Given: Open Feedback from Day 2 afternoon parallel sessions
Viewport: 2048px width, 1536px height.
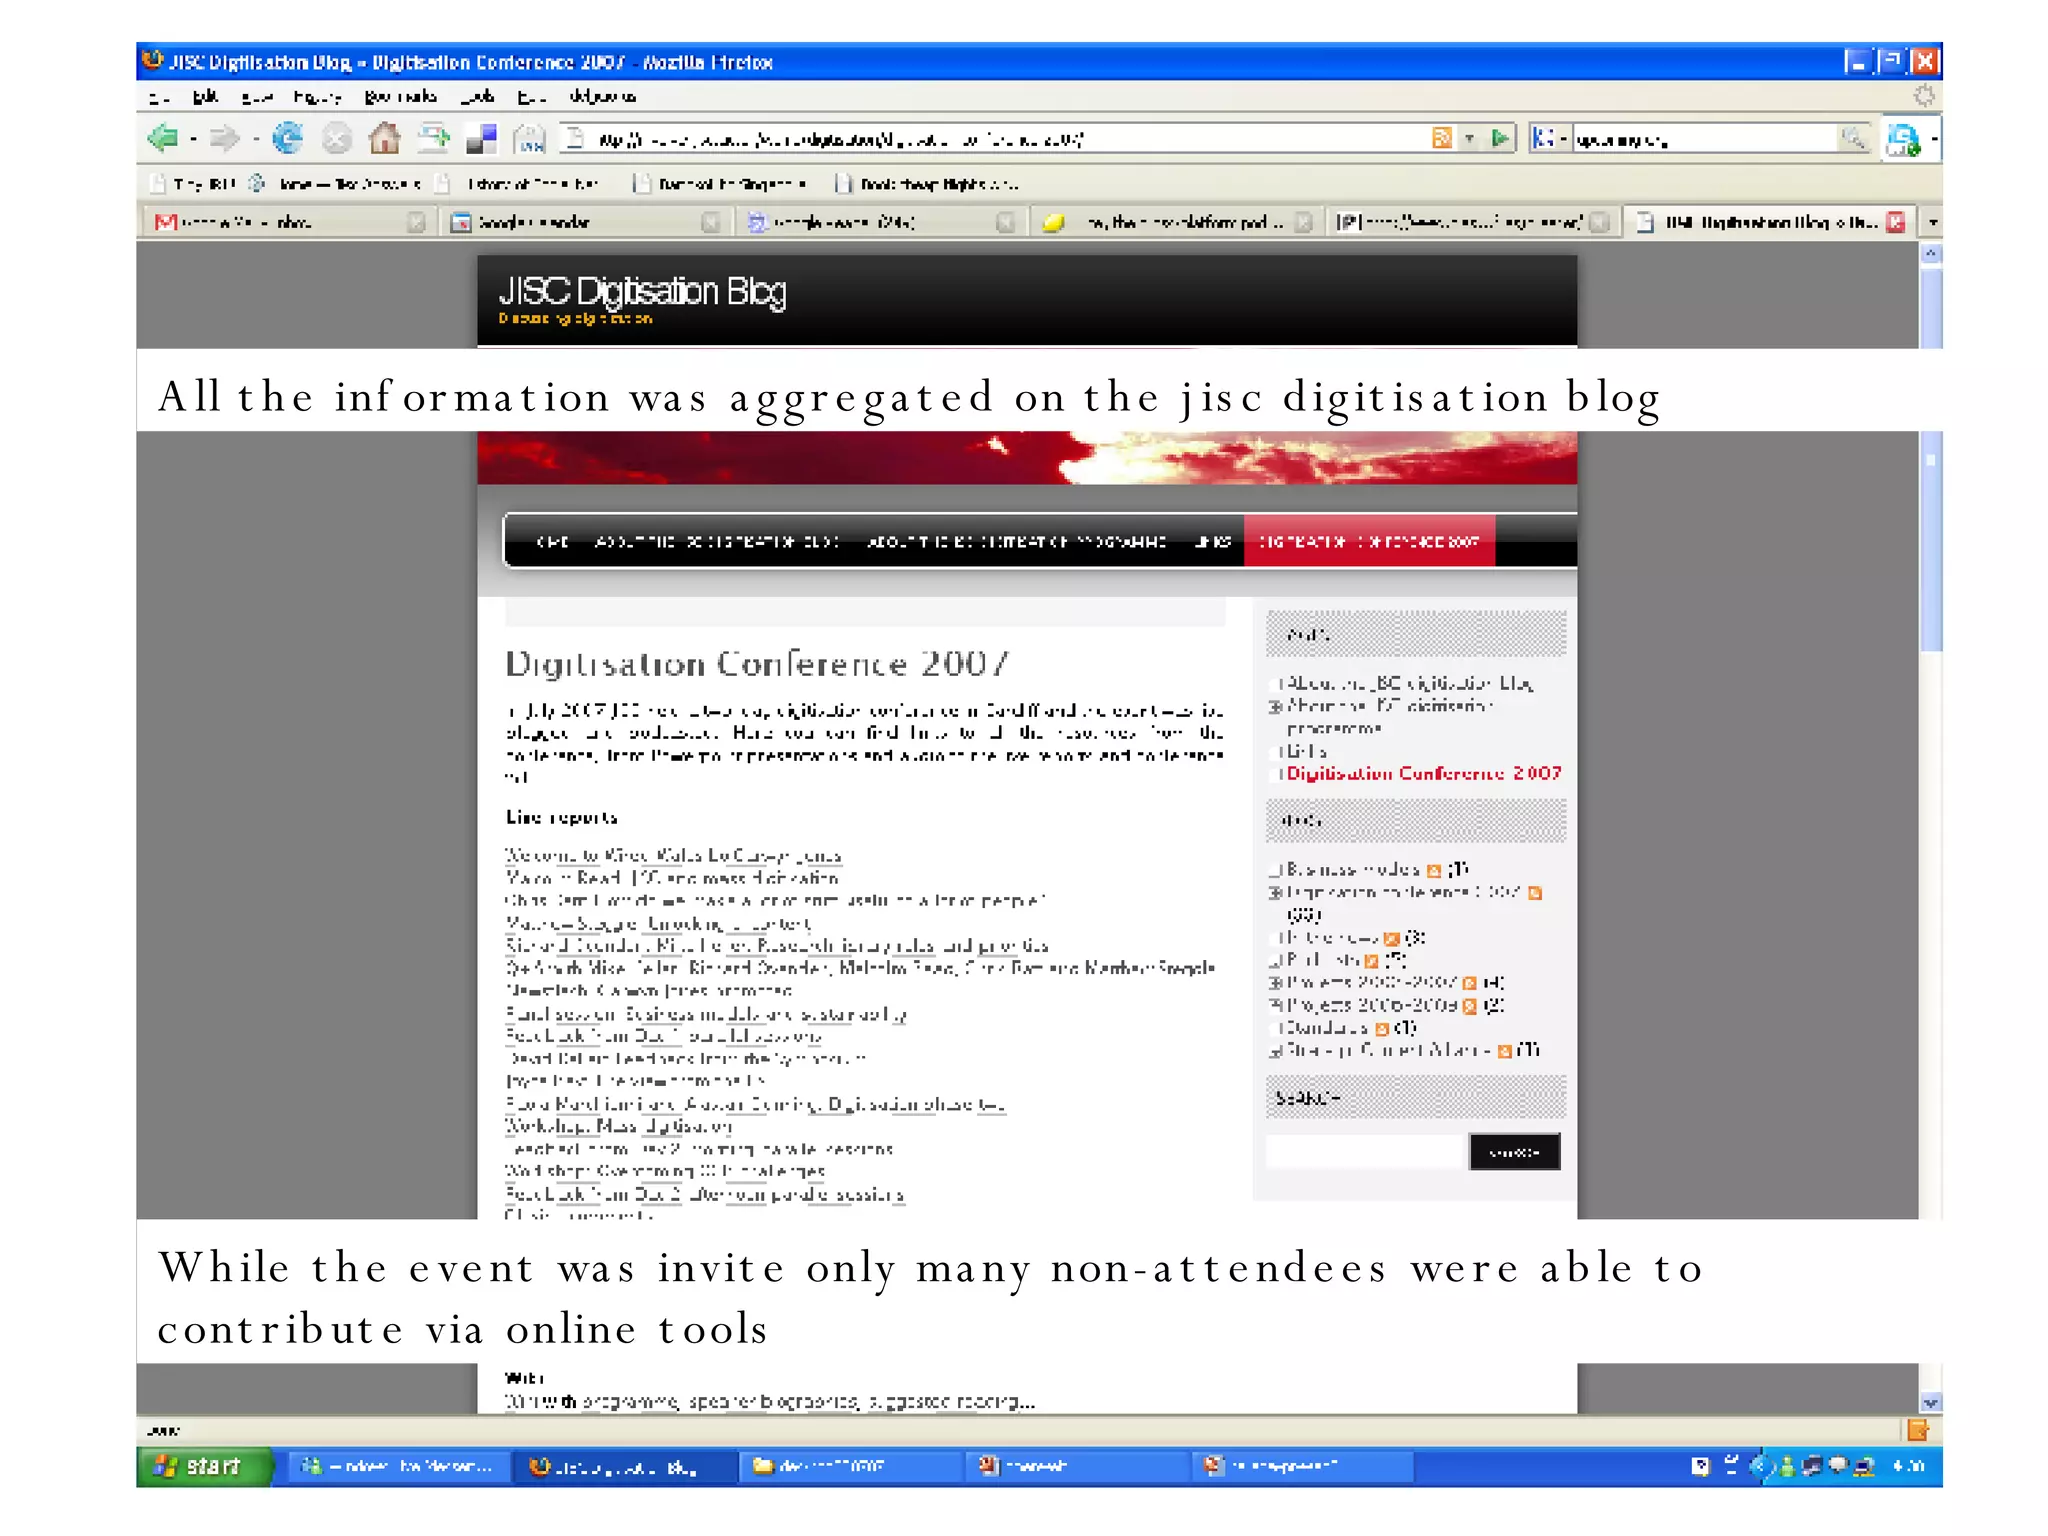Looking at the screenshot, I should pyautogui.click(x=705, y=1194).
